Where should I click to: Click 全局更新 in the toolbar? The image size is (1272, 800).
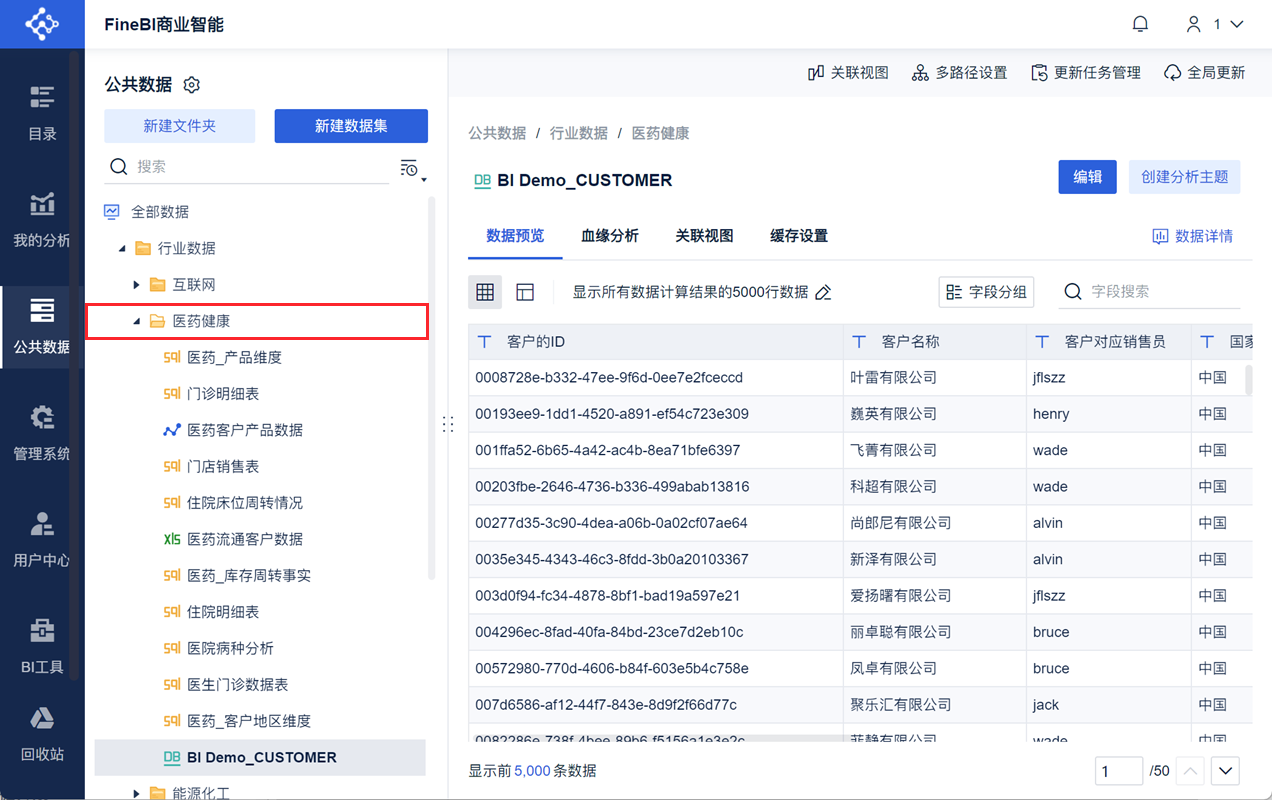click(1205, 73)
